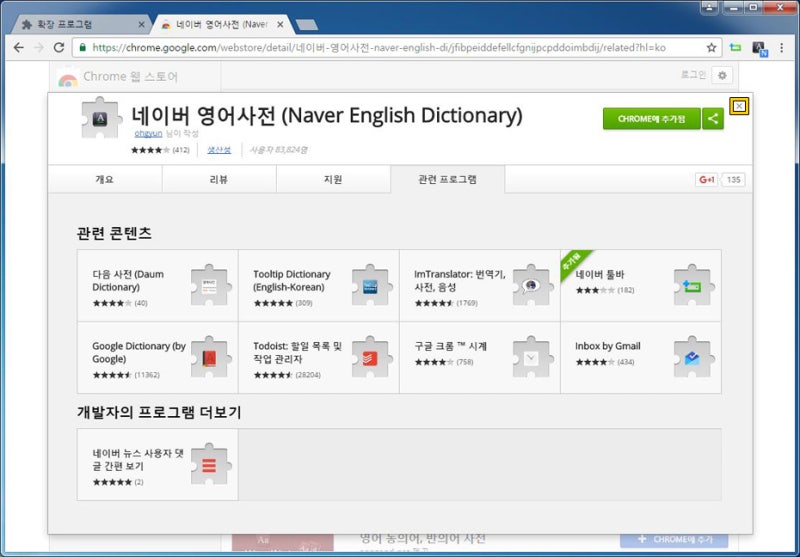
Task: Close the 네이버 영어사전 browser tab
Action: click(280, 24)
